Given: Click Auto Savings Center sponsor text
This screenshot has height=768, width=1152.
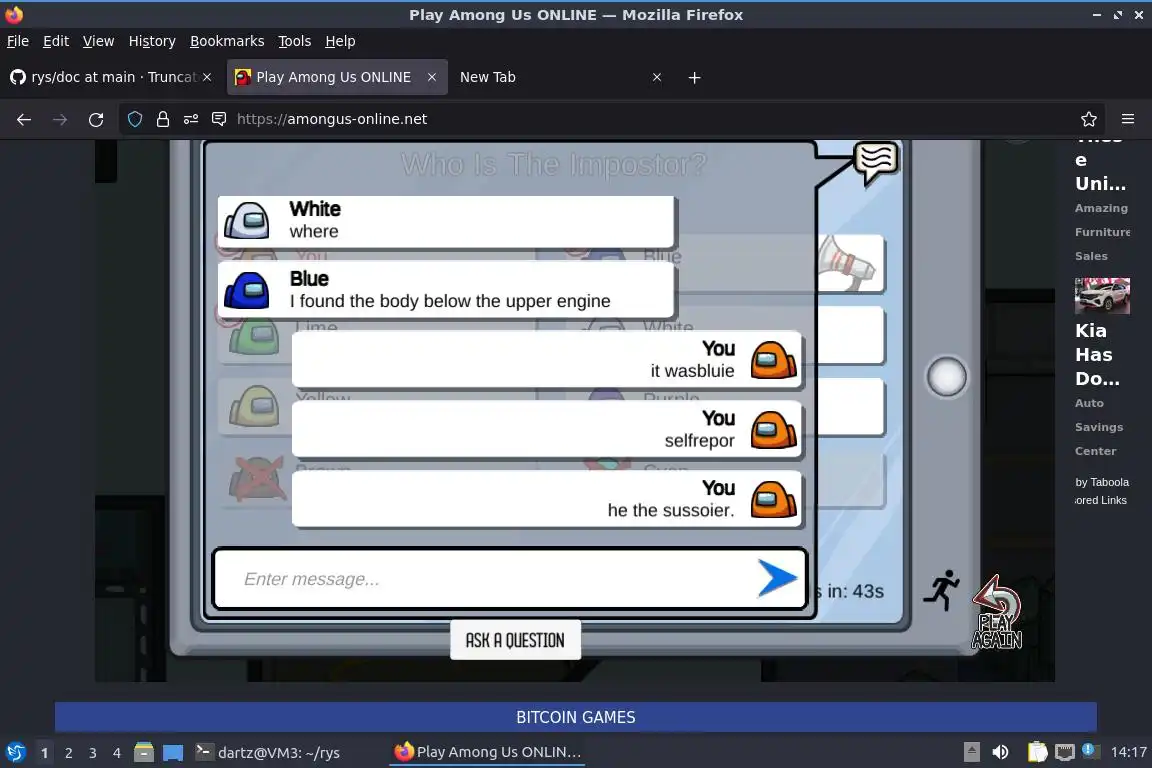Looking at the screenshot, I should (x=1098, y=427).
